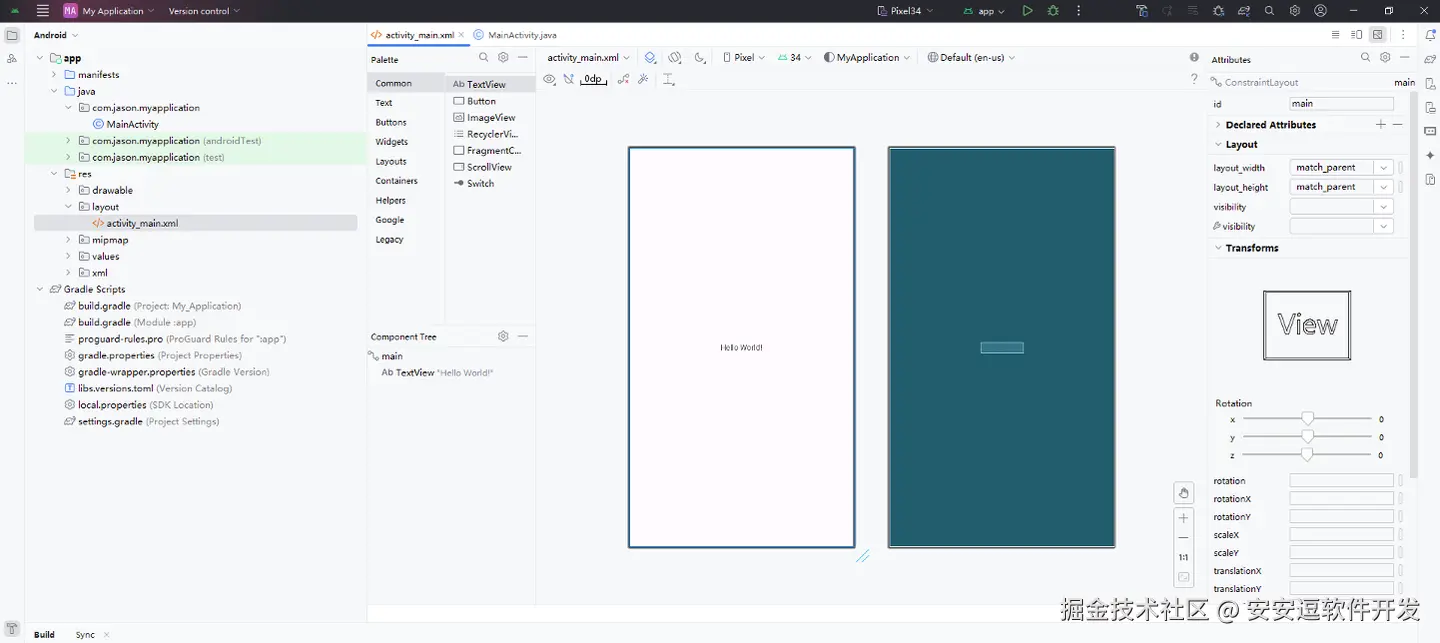
Task: Open the Build tab at bottom
Action: pos(44,635)
